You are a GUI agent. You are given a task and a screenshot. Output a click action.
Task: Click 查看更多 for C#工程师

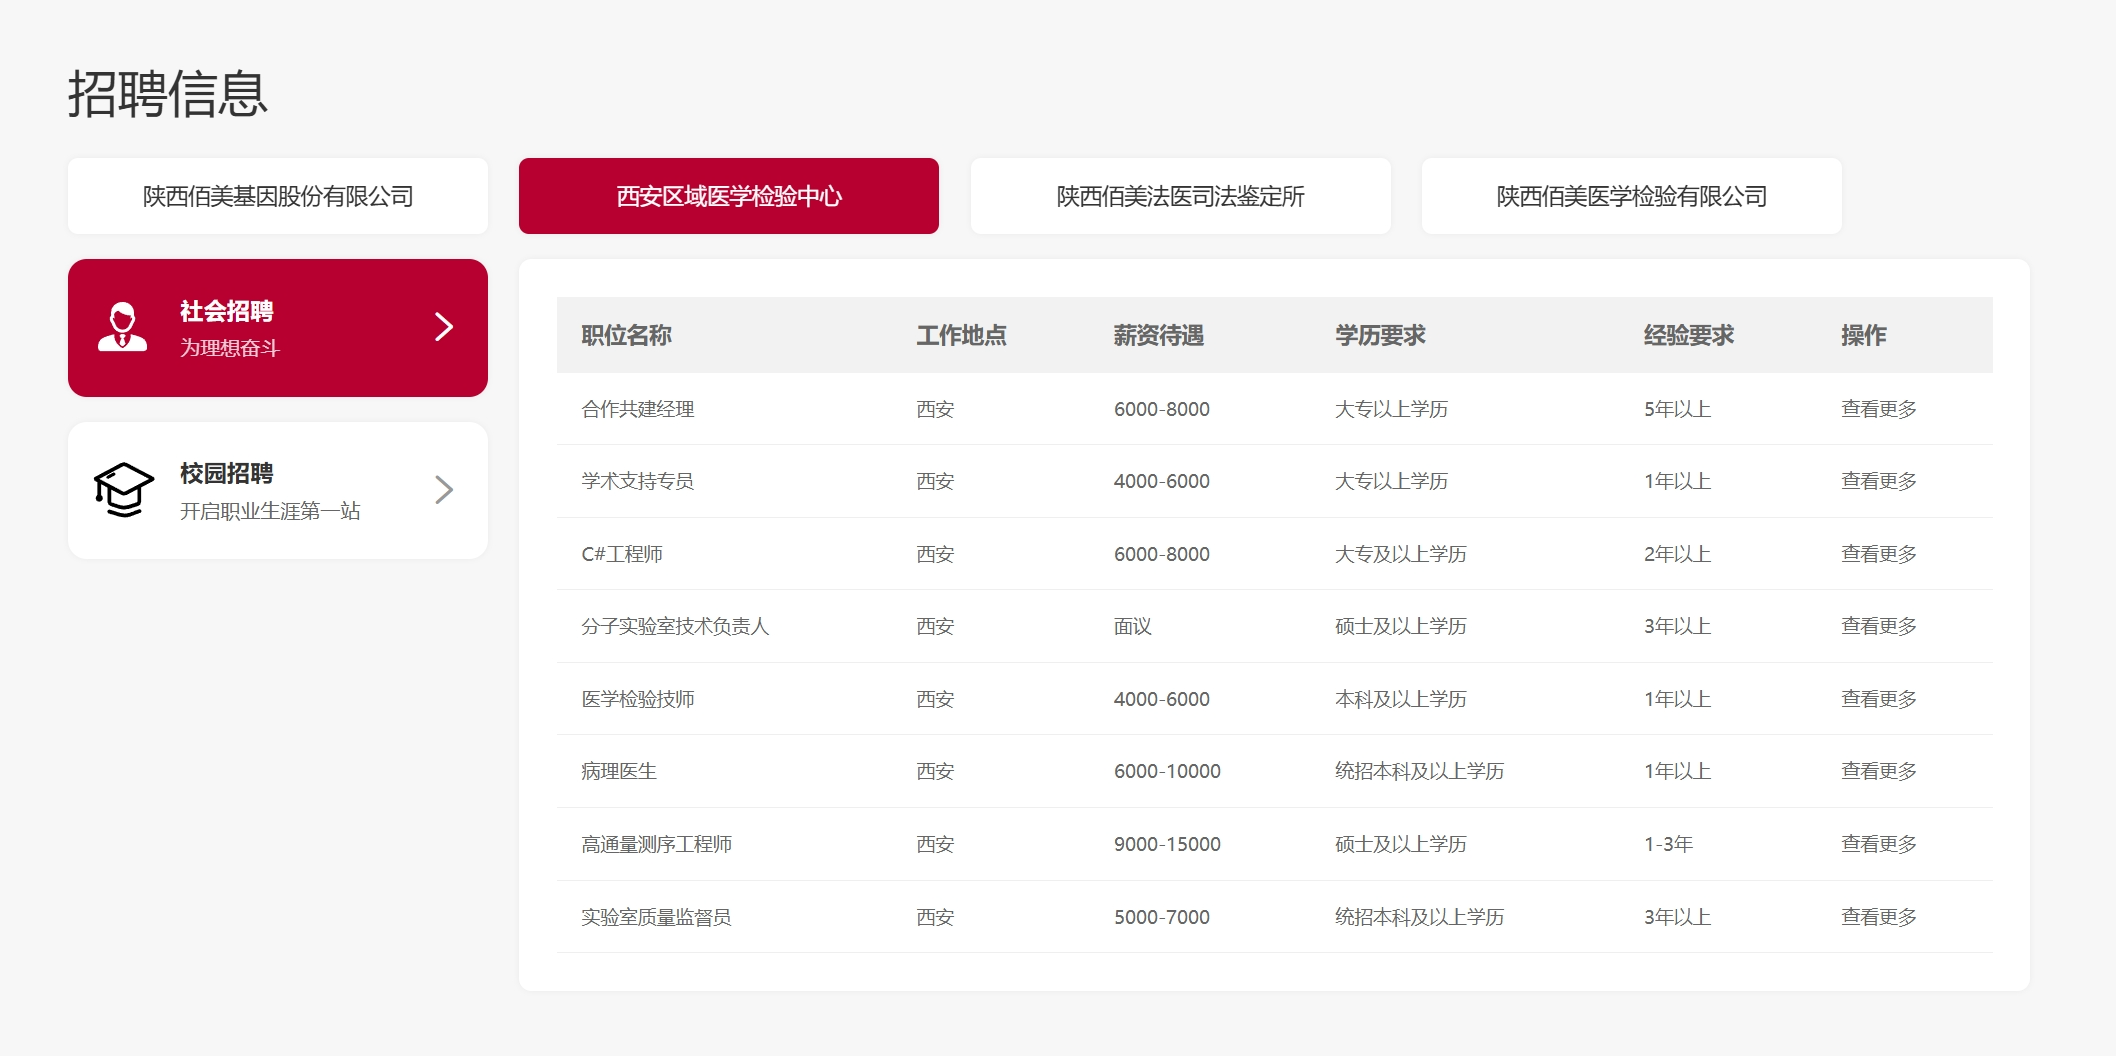click(1879, 554)
